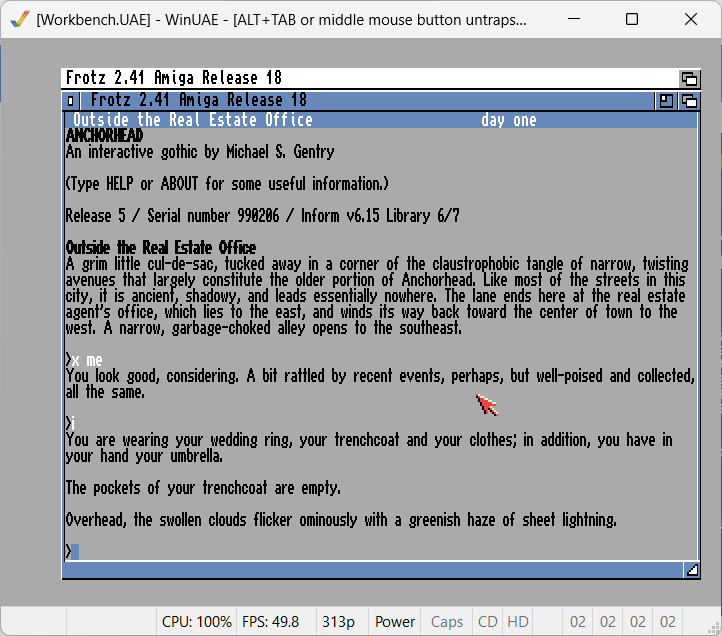This screenshot has height=636, width=722.
Task: Click the Frotz window zoom gadget
Action: (666, 100)
